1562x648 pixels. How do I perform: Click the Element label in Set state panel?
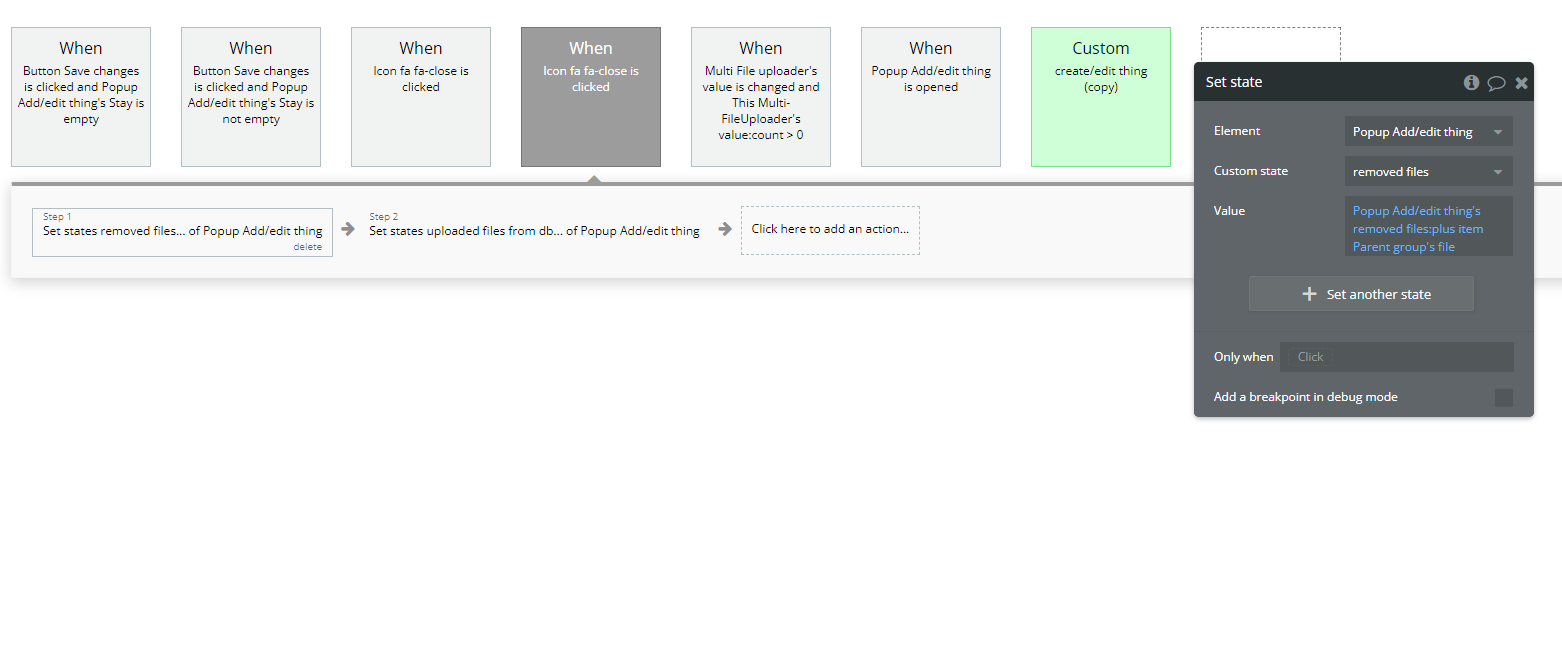coord(1237,131)
